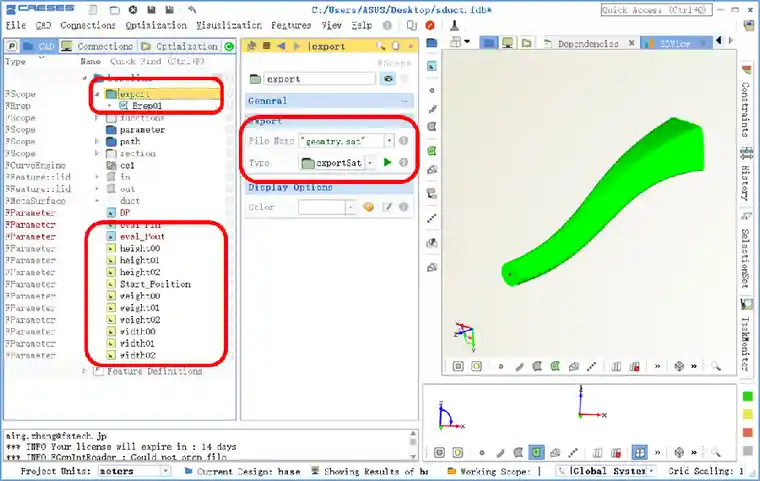Click the save-as disk icon in top toolbar
Image resolution: width=760 pixels, height=481 pixels.
pos(170,10)
